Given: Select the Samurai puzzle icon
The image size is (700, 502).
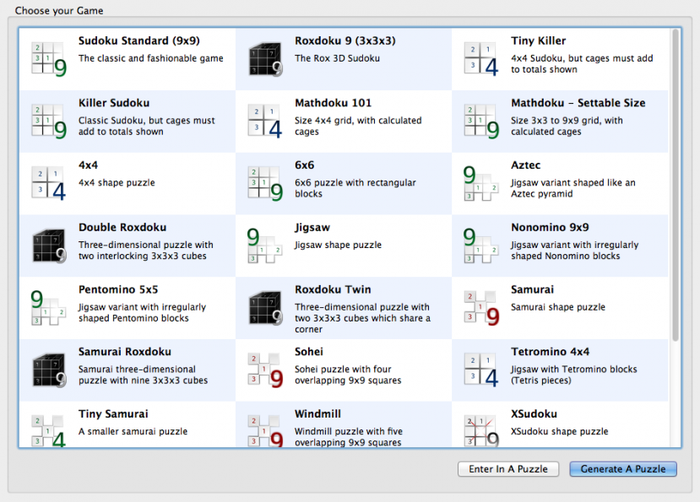Looking at the screenshot, I should pos(481,308).
